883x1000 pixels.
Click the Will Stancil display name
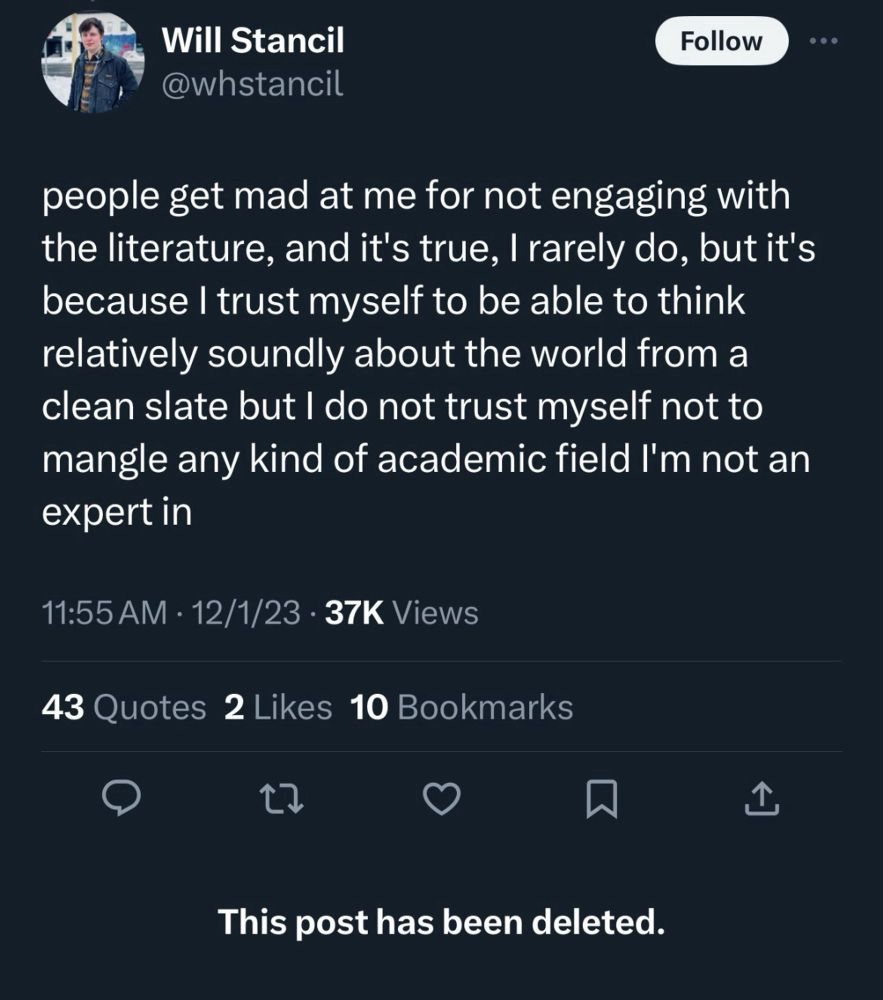point(252,40)
